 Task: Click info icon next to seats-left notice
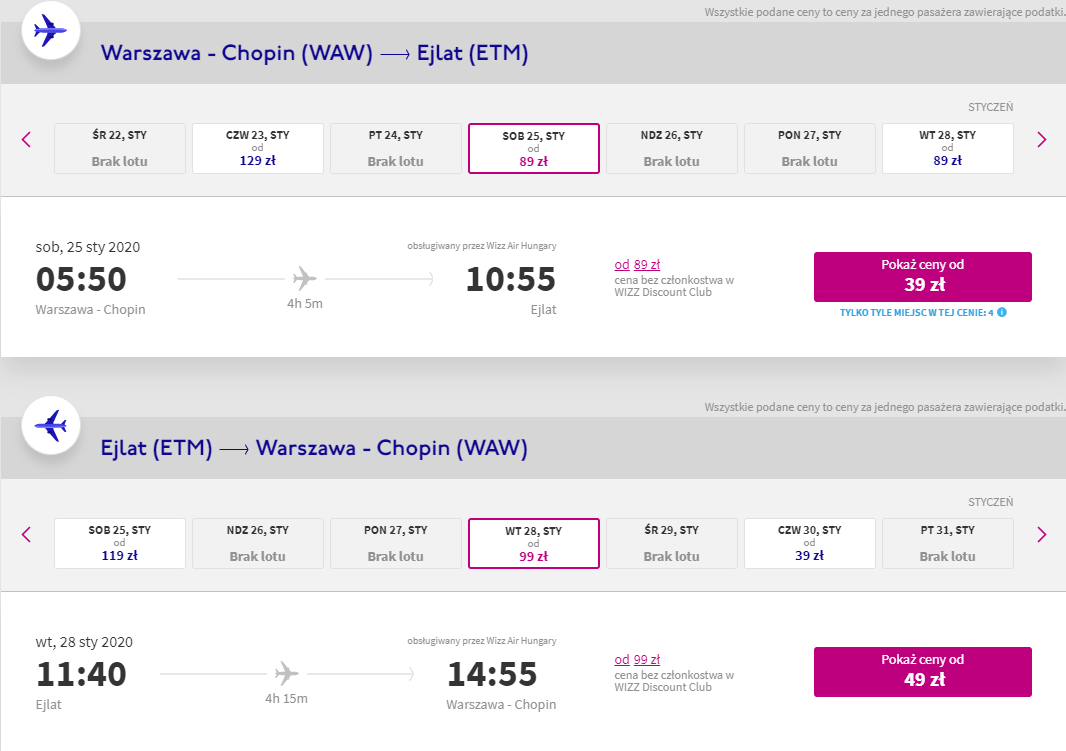tap(1001, 312)
